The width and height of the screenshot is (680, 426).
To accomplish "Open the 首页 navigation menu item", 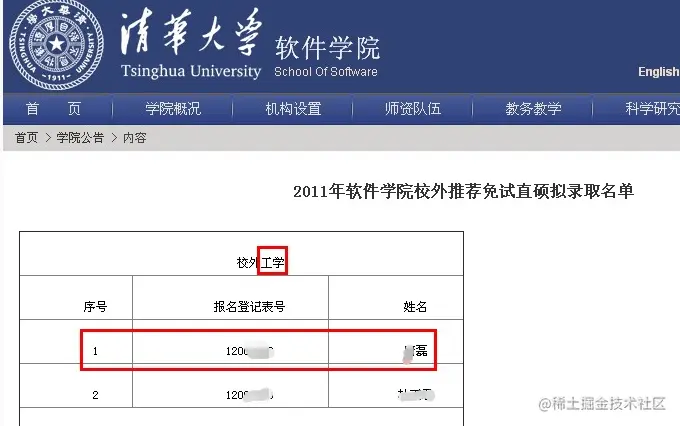I will pyautogui.click(x=53, y=108).
